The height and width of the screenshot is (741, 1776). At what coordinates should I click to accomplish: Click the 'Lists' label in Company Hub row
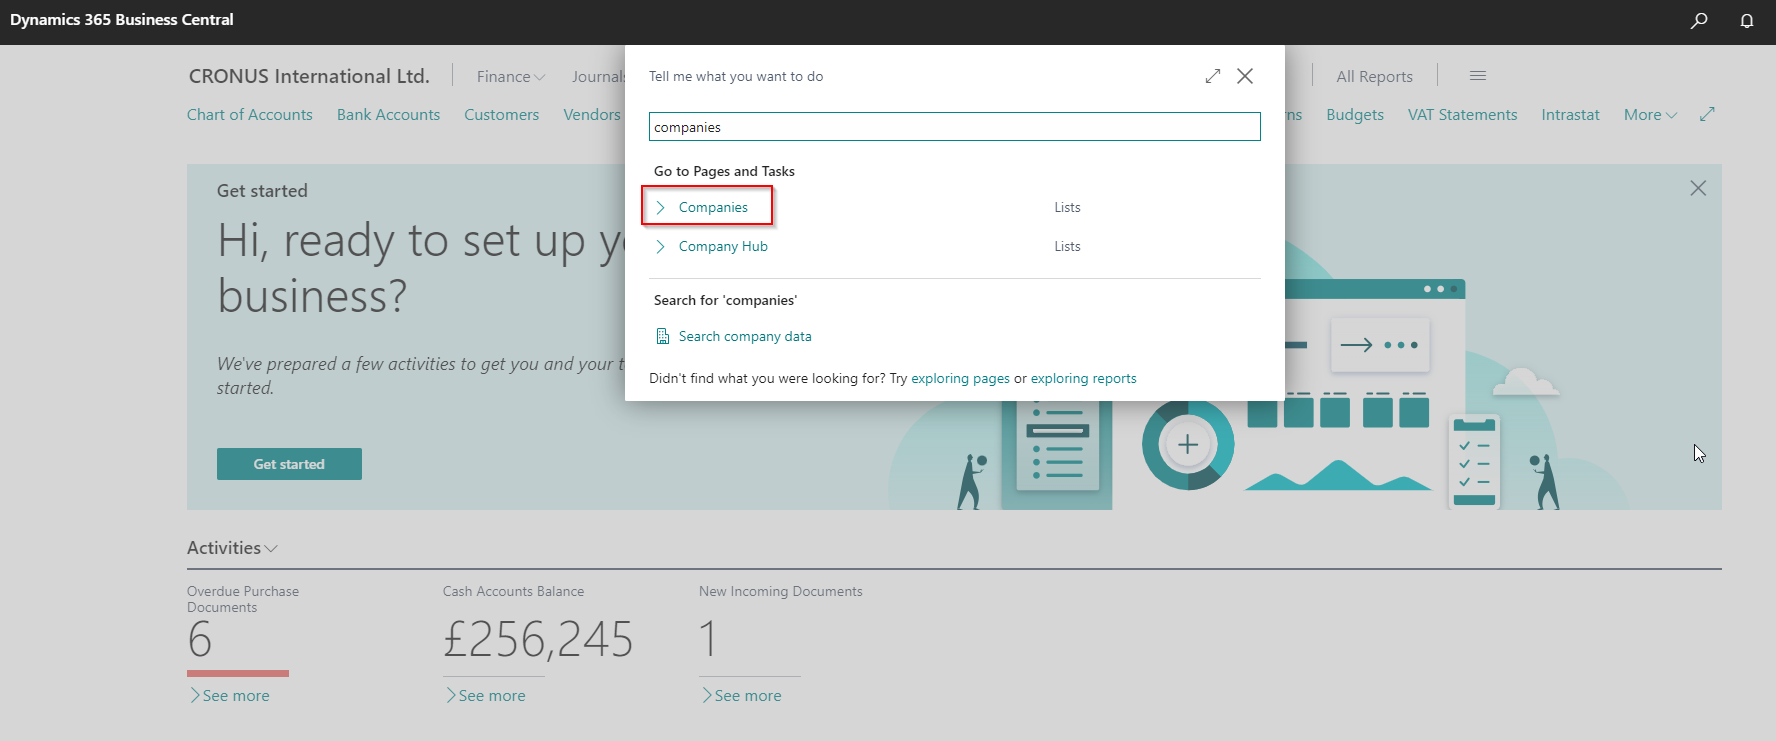(x=1067, y=246)
